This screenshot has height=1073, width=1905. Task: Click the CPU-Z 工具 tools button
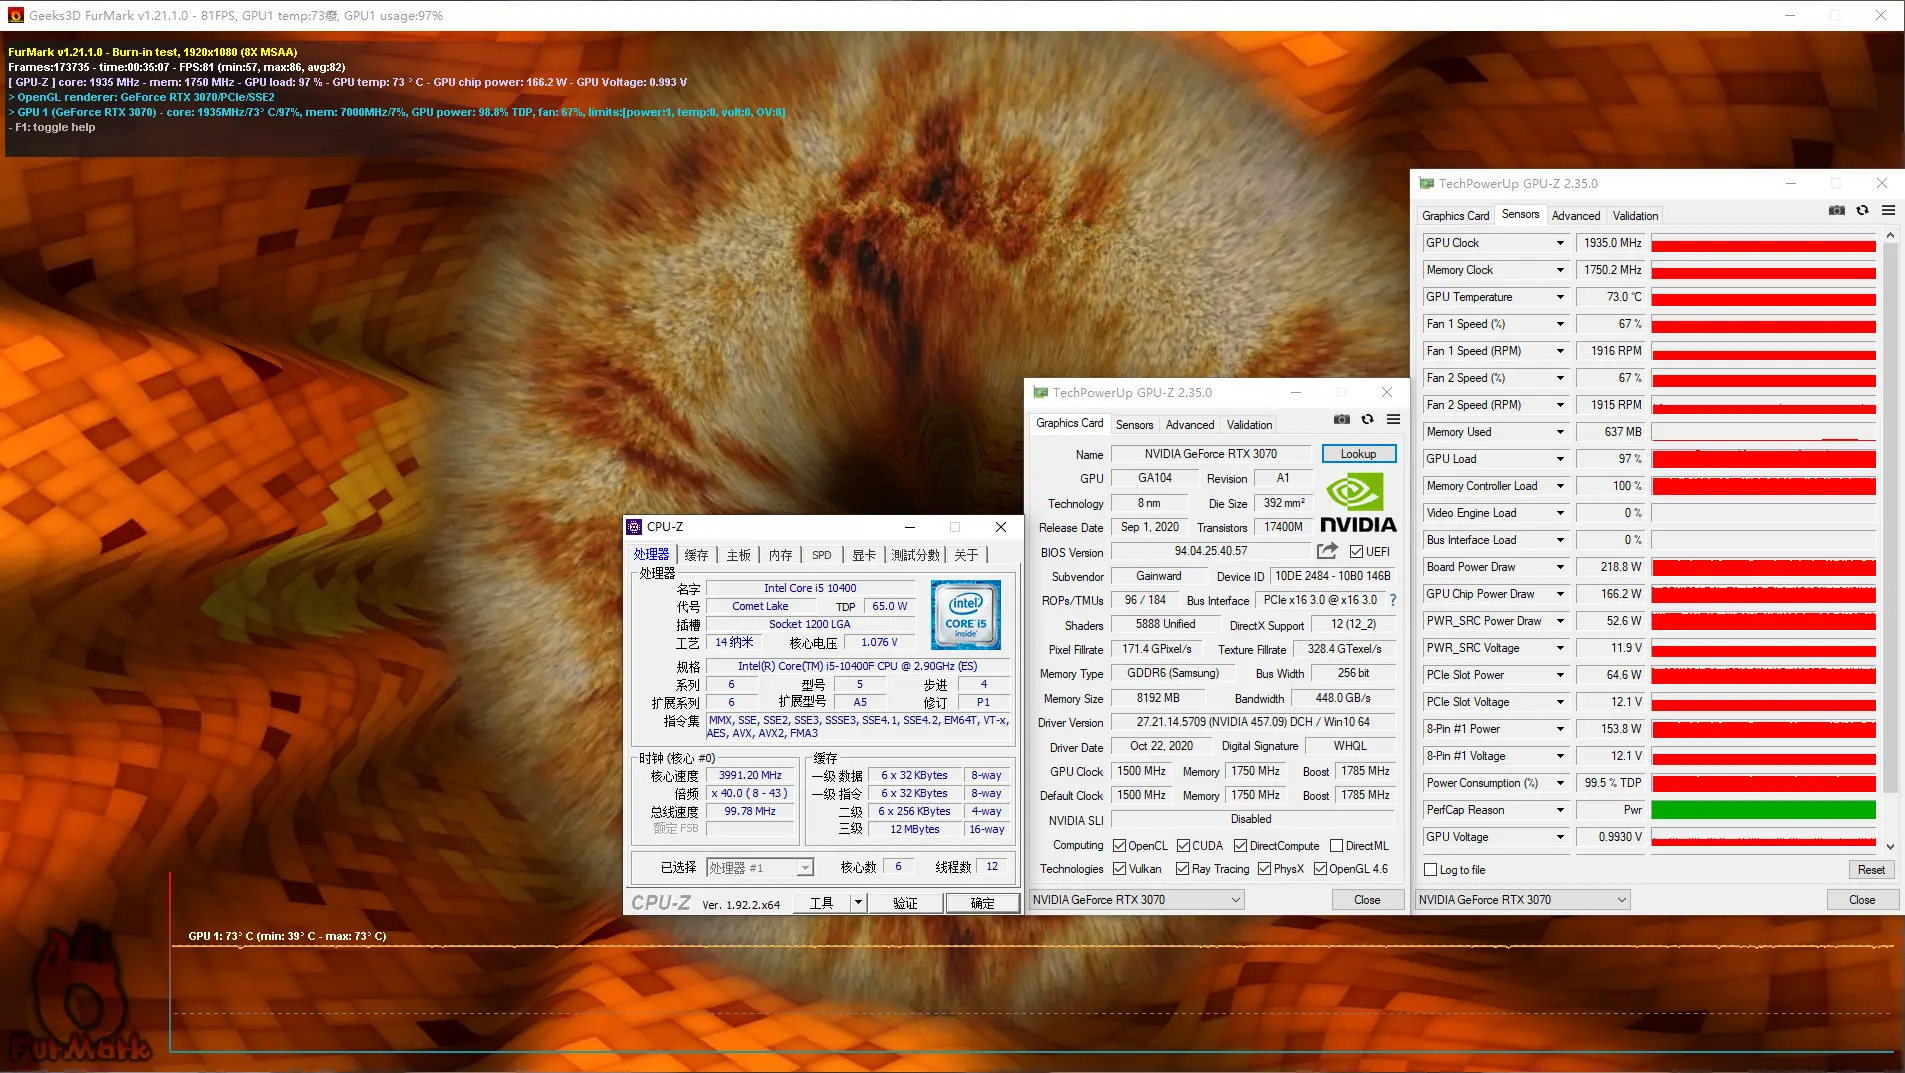pyautogui.click(x=821, y=903)
